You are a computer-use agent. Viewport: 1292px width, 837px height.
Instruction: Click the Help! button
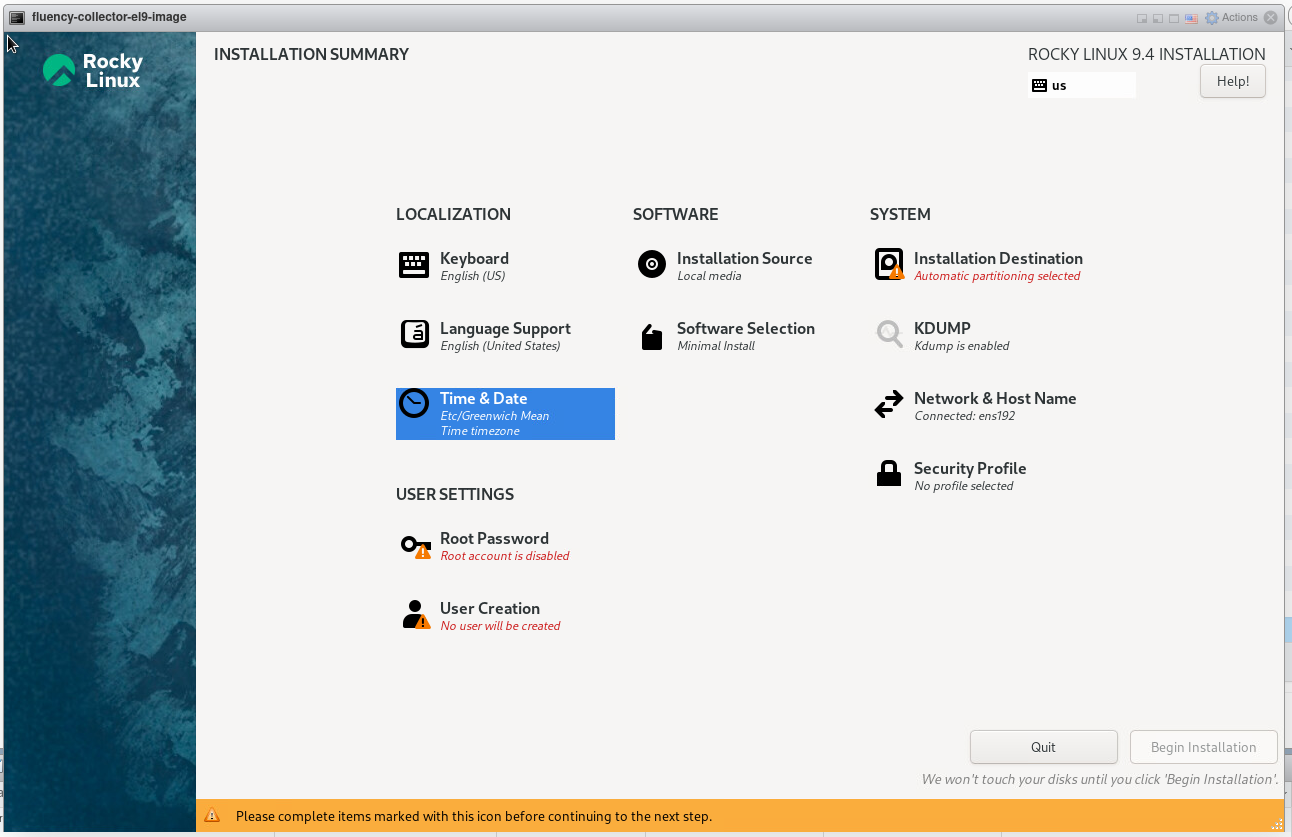pos(1232,81)
